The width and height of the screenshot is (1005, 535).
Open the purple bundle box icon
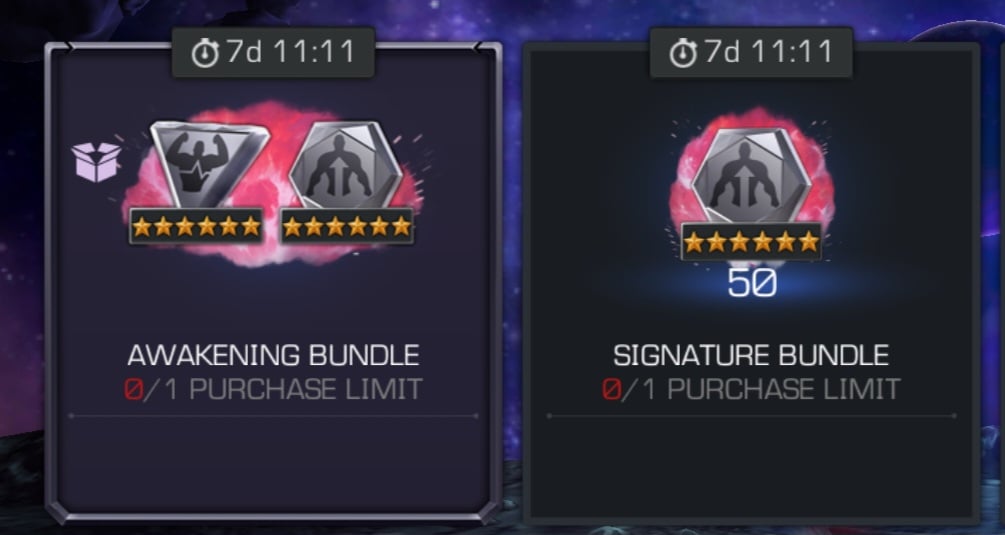(x=96, y=161)
